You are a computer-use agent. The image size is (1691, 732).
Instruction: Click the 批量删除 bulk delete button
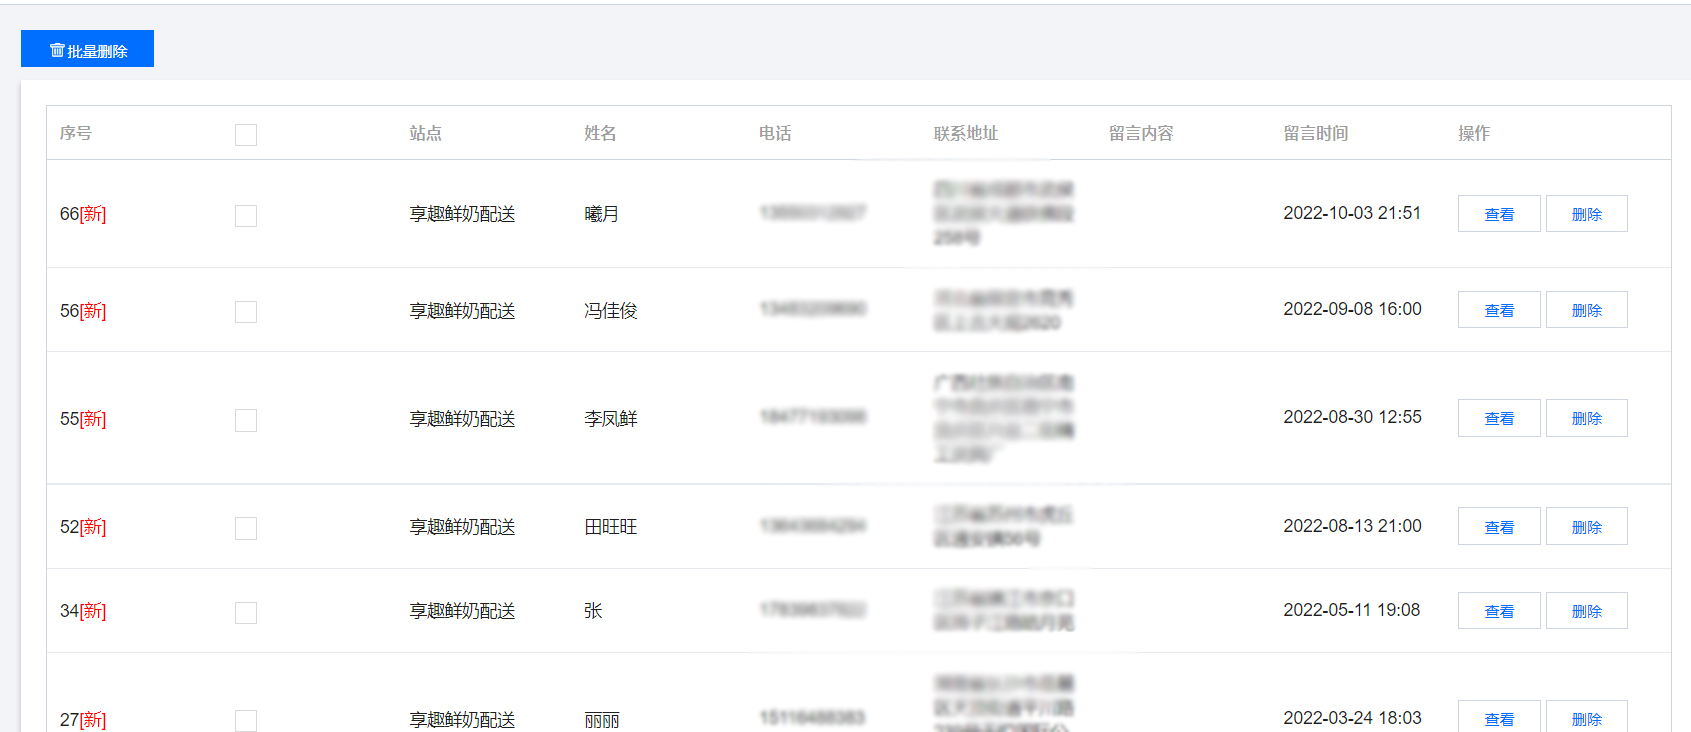coord(88,49)
